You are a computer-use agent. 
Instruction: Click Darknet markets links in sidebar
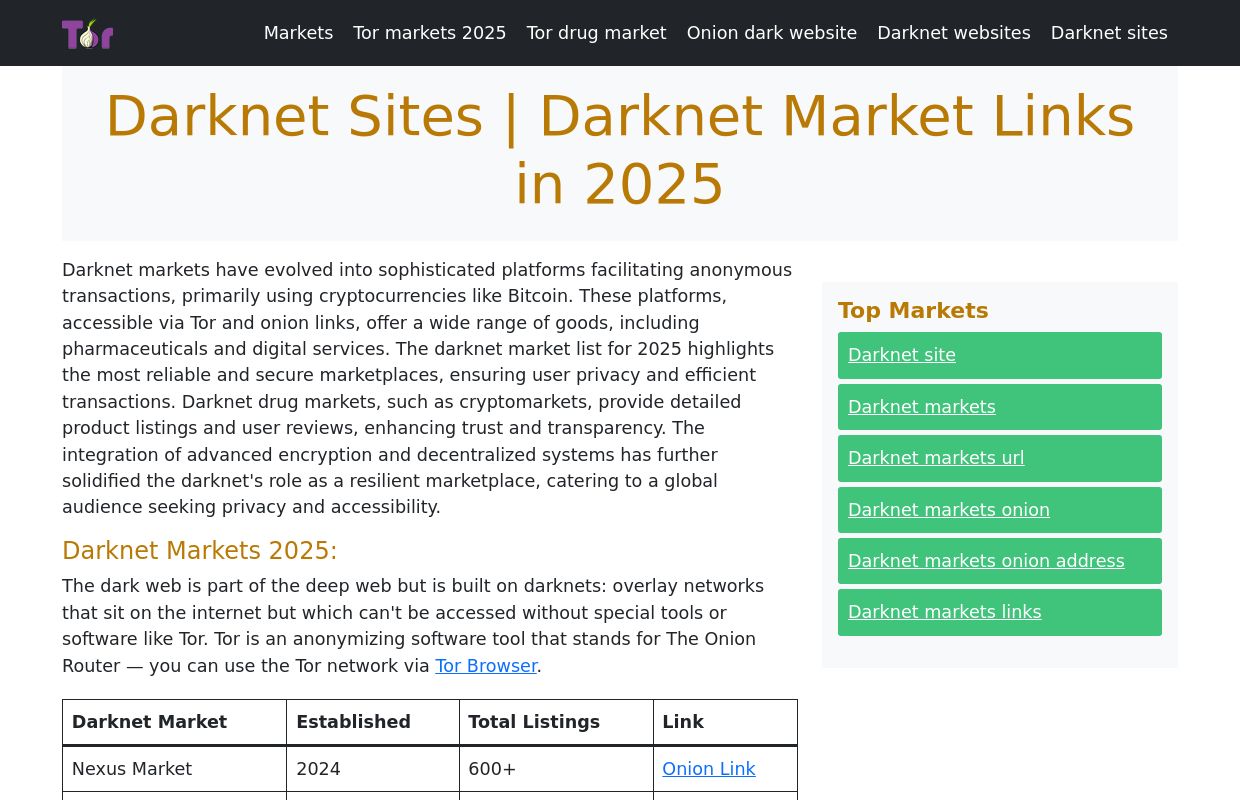(x=944, y=612)
